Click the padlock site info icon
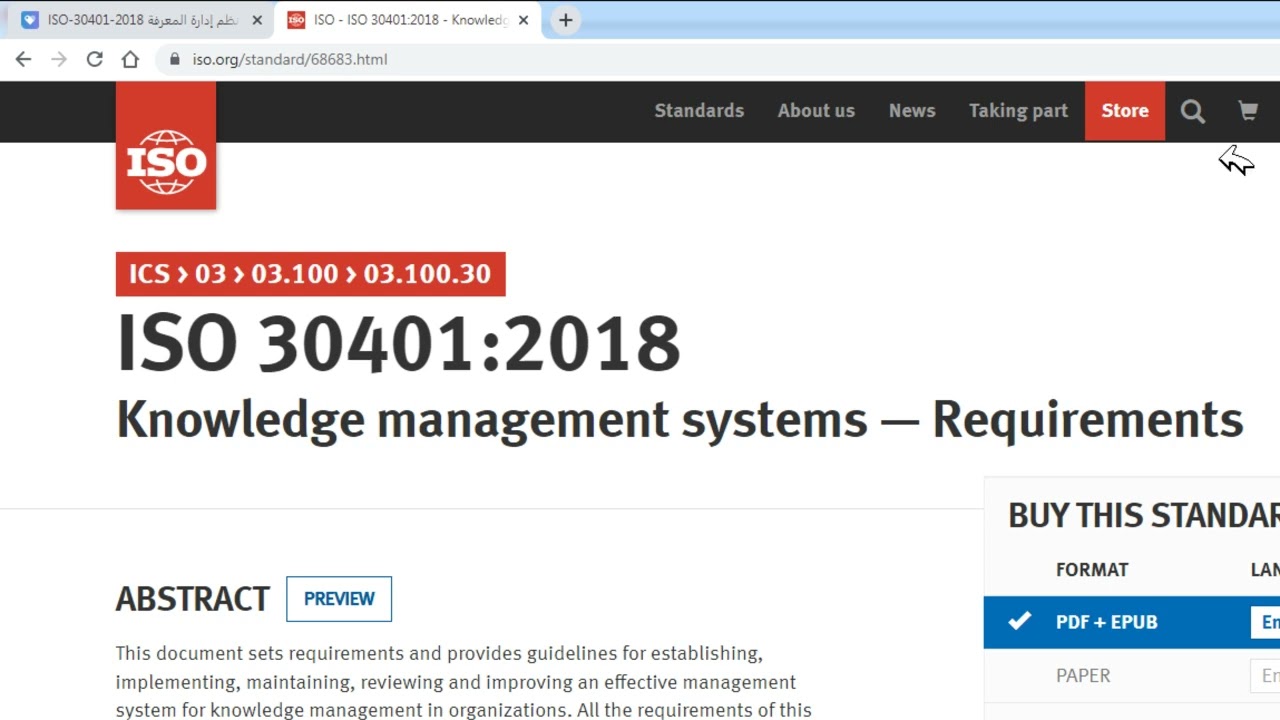This screenshot has width=1280, height=720. [x=175, y=59]
